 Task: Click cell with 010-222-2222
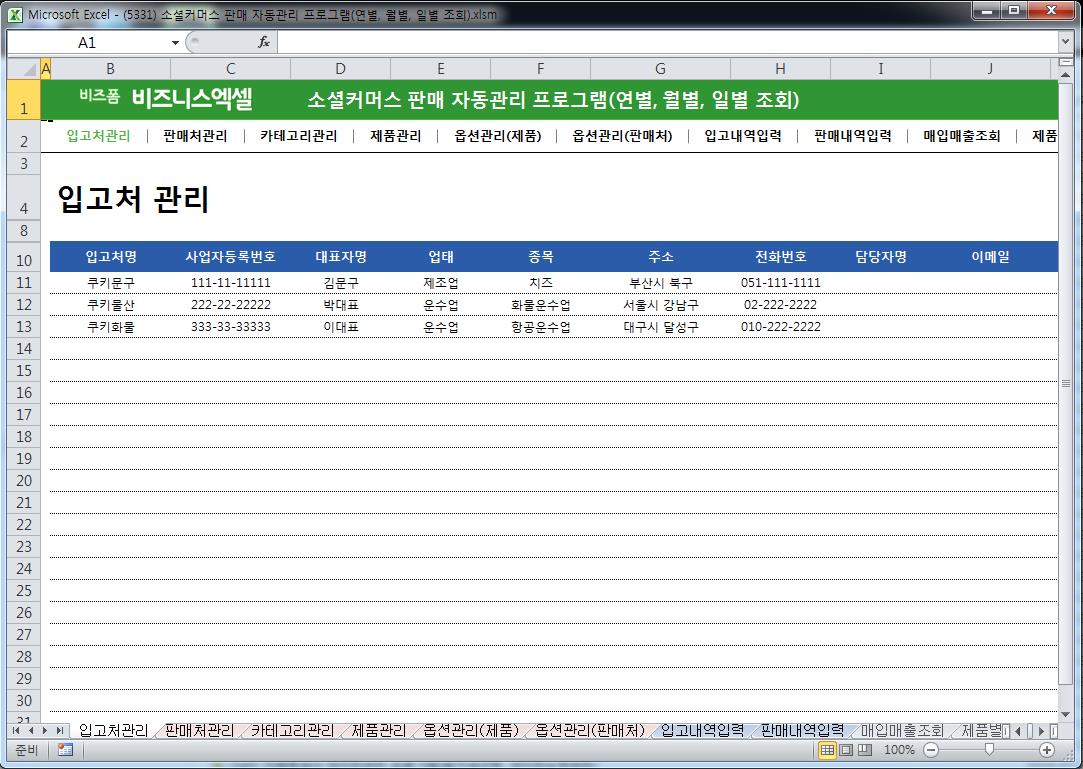point(780,327)
